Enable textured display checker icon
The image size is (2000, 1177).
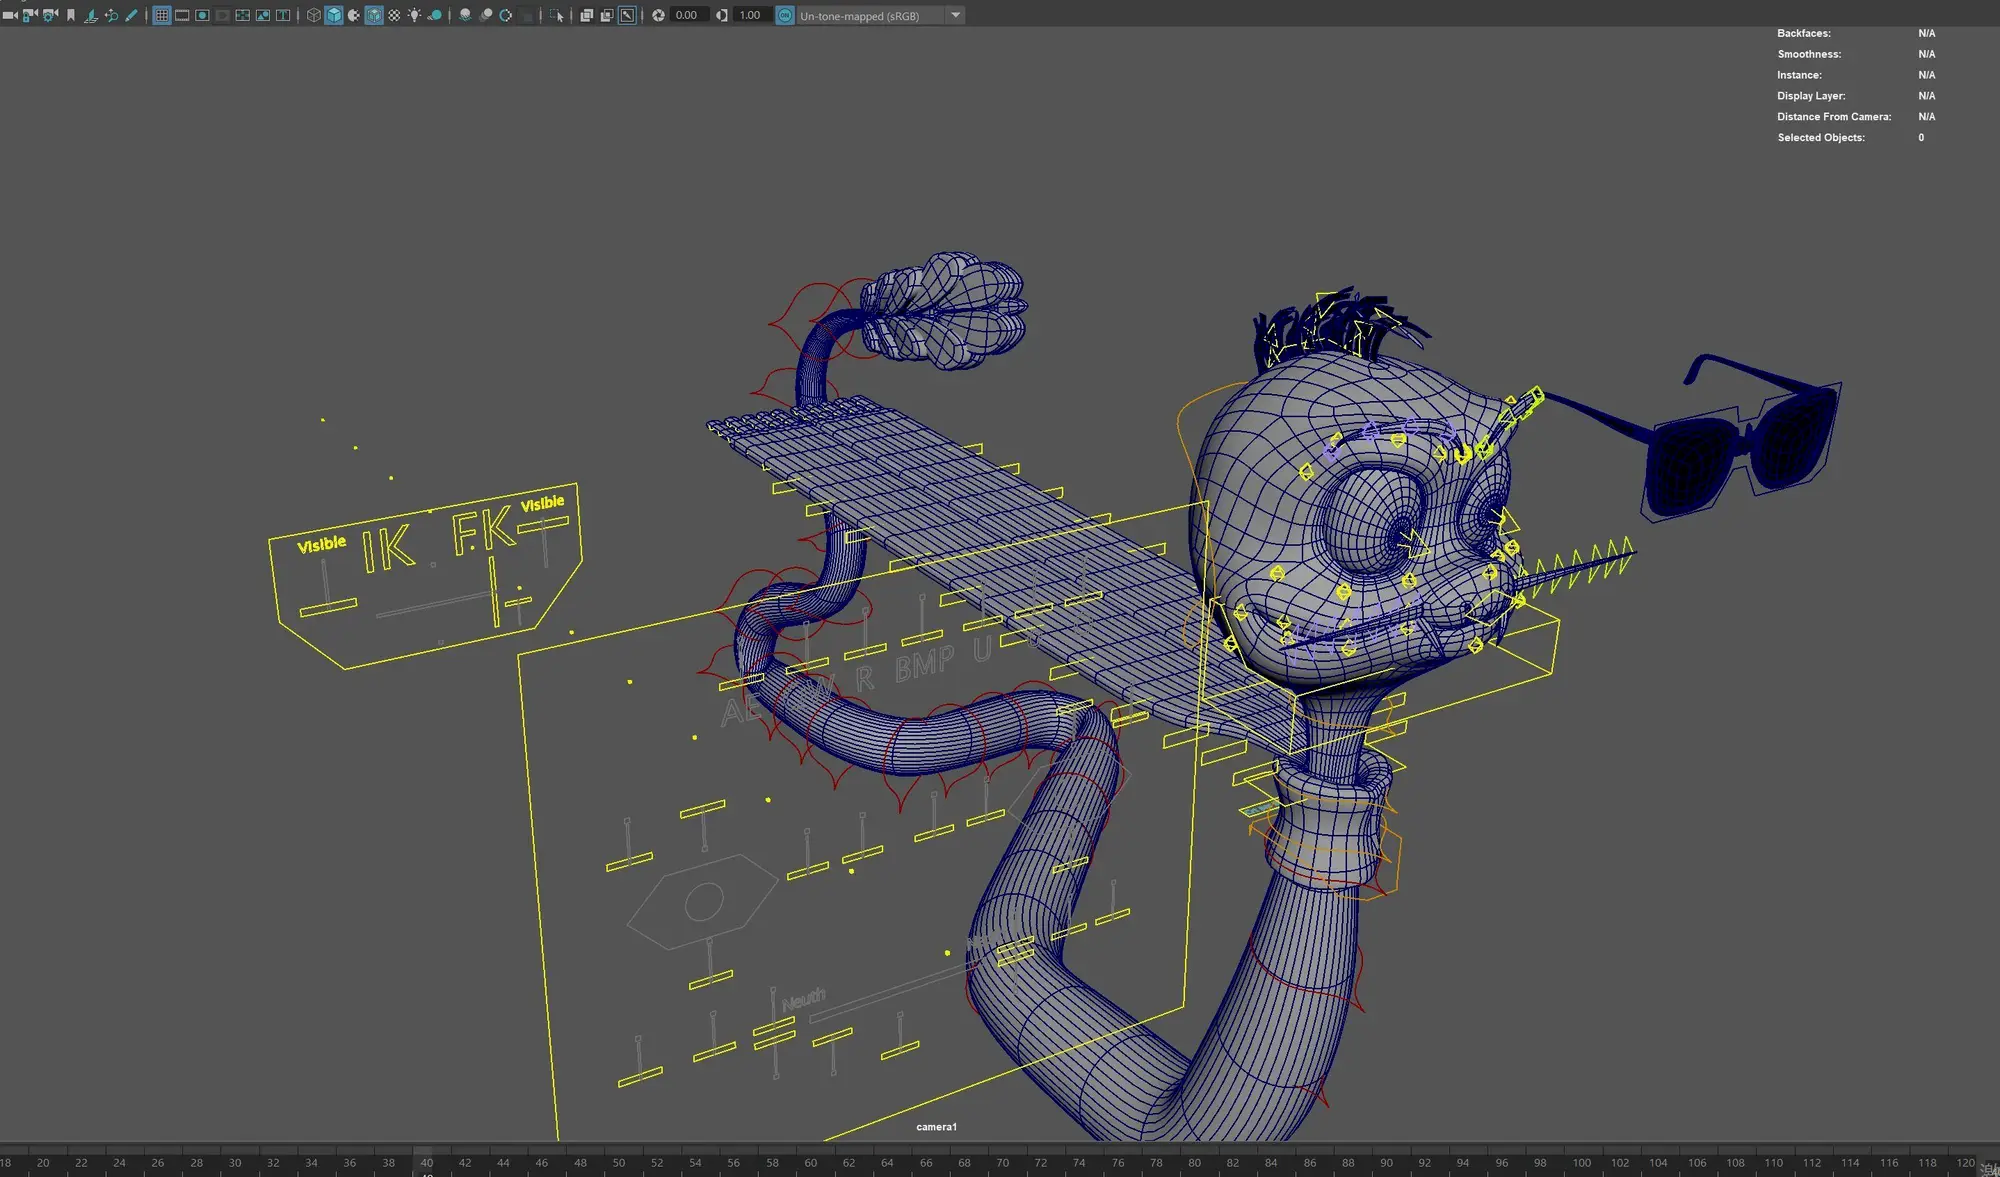pyautogui.click(x=394, y=15)
